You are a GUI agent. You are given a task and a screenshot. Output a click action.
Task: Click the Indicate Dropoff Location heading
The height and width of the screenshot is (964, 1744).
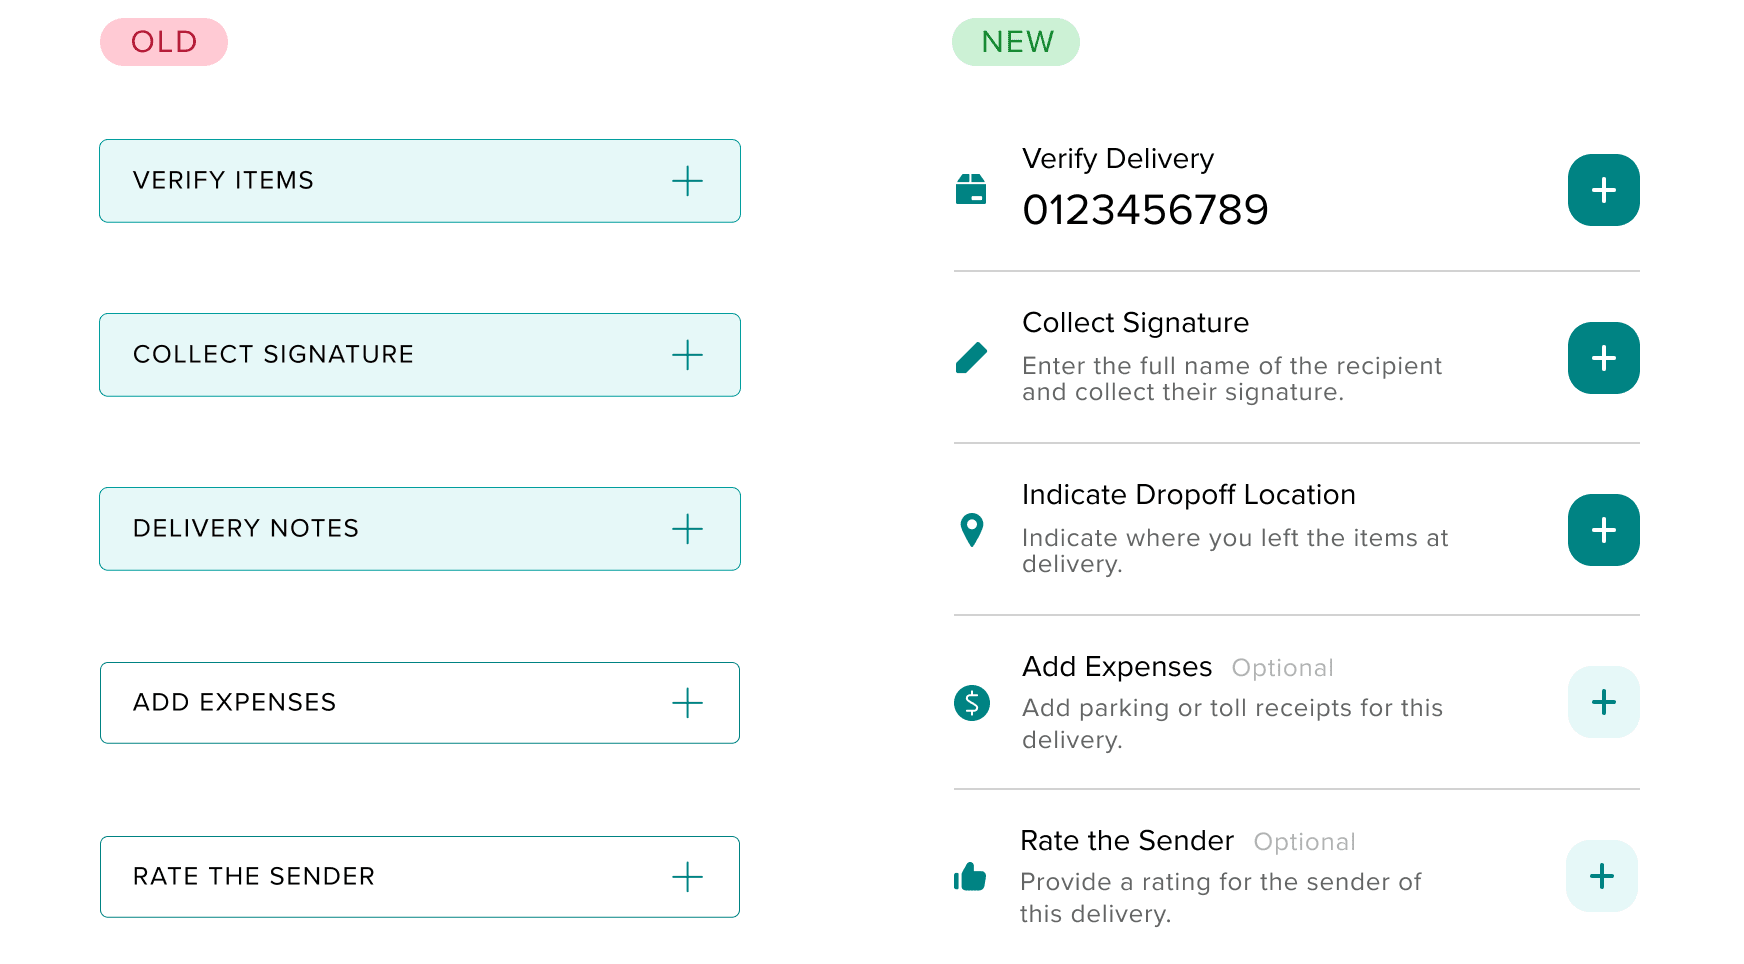pos(1188,495)
